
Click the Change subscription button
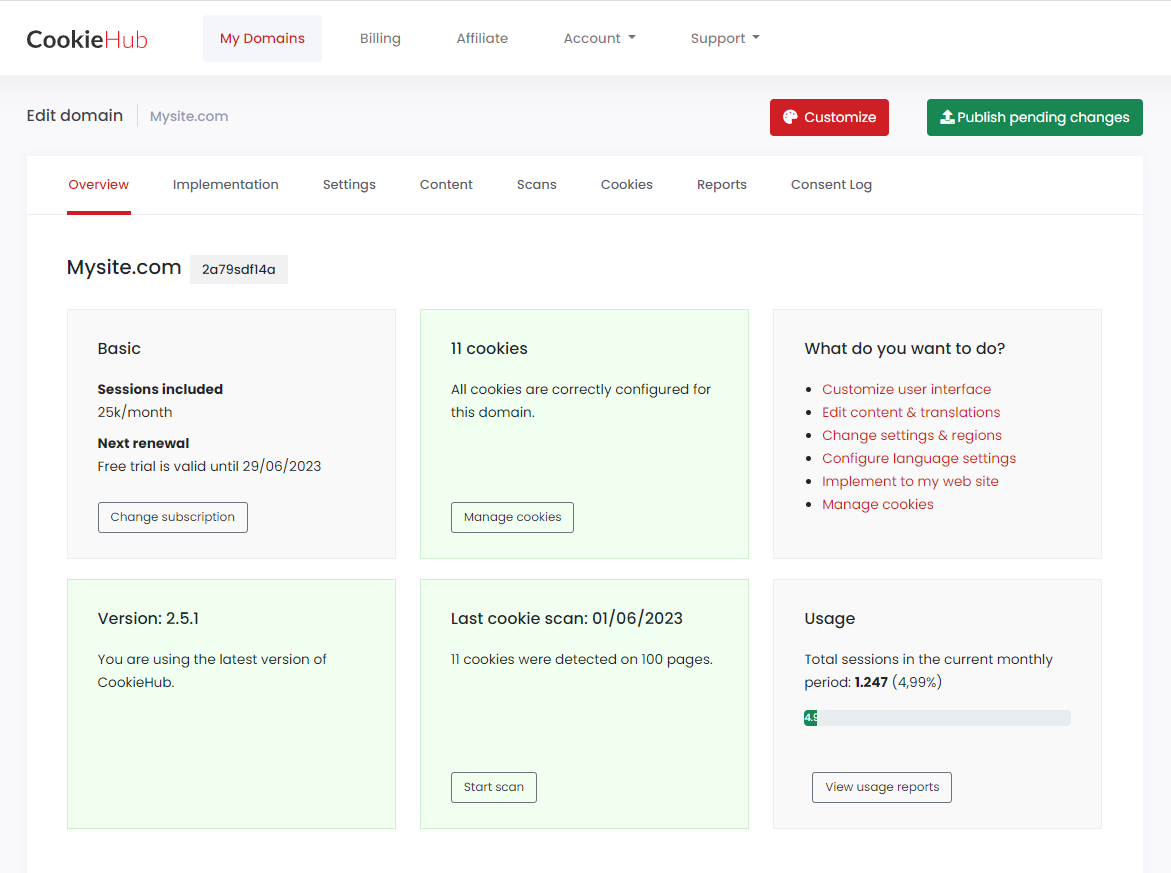point(173,517)
